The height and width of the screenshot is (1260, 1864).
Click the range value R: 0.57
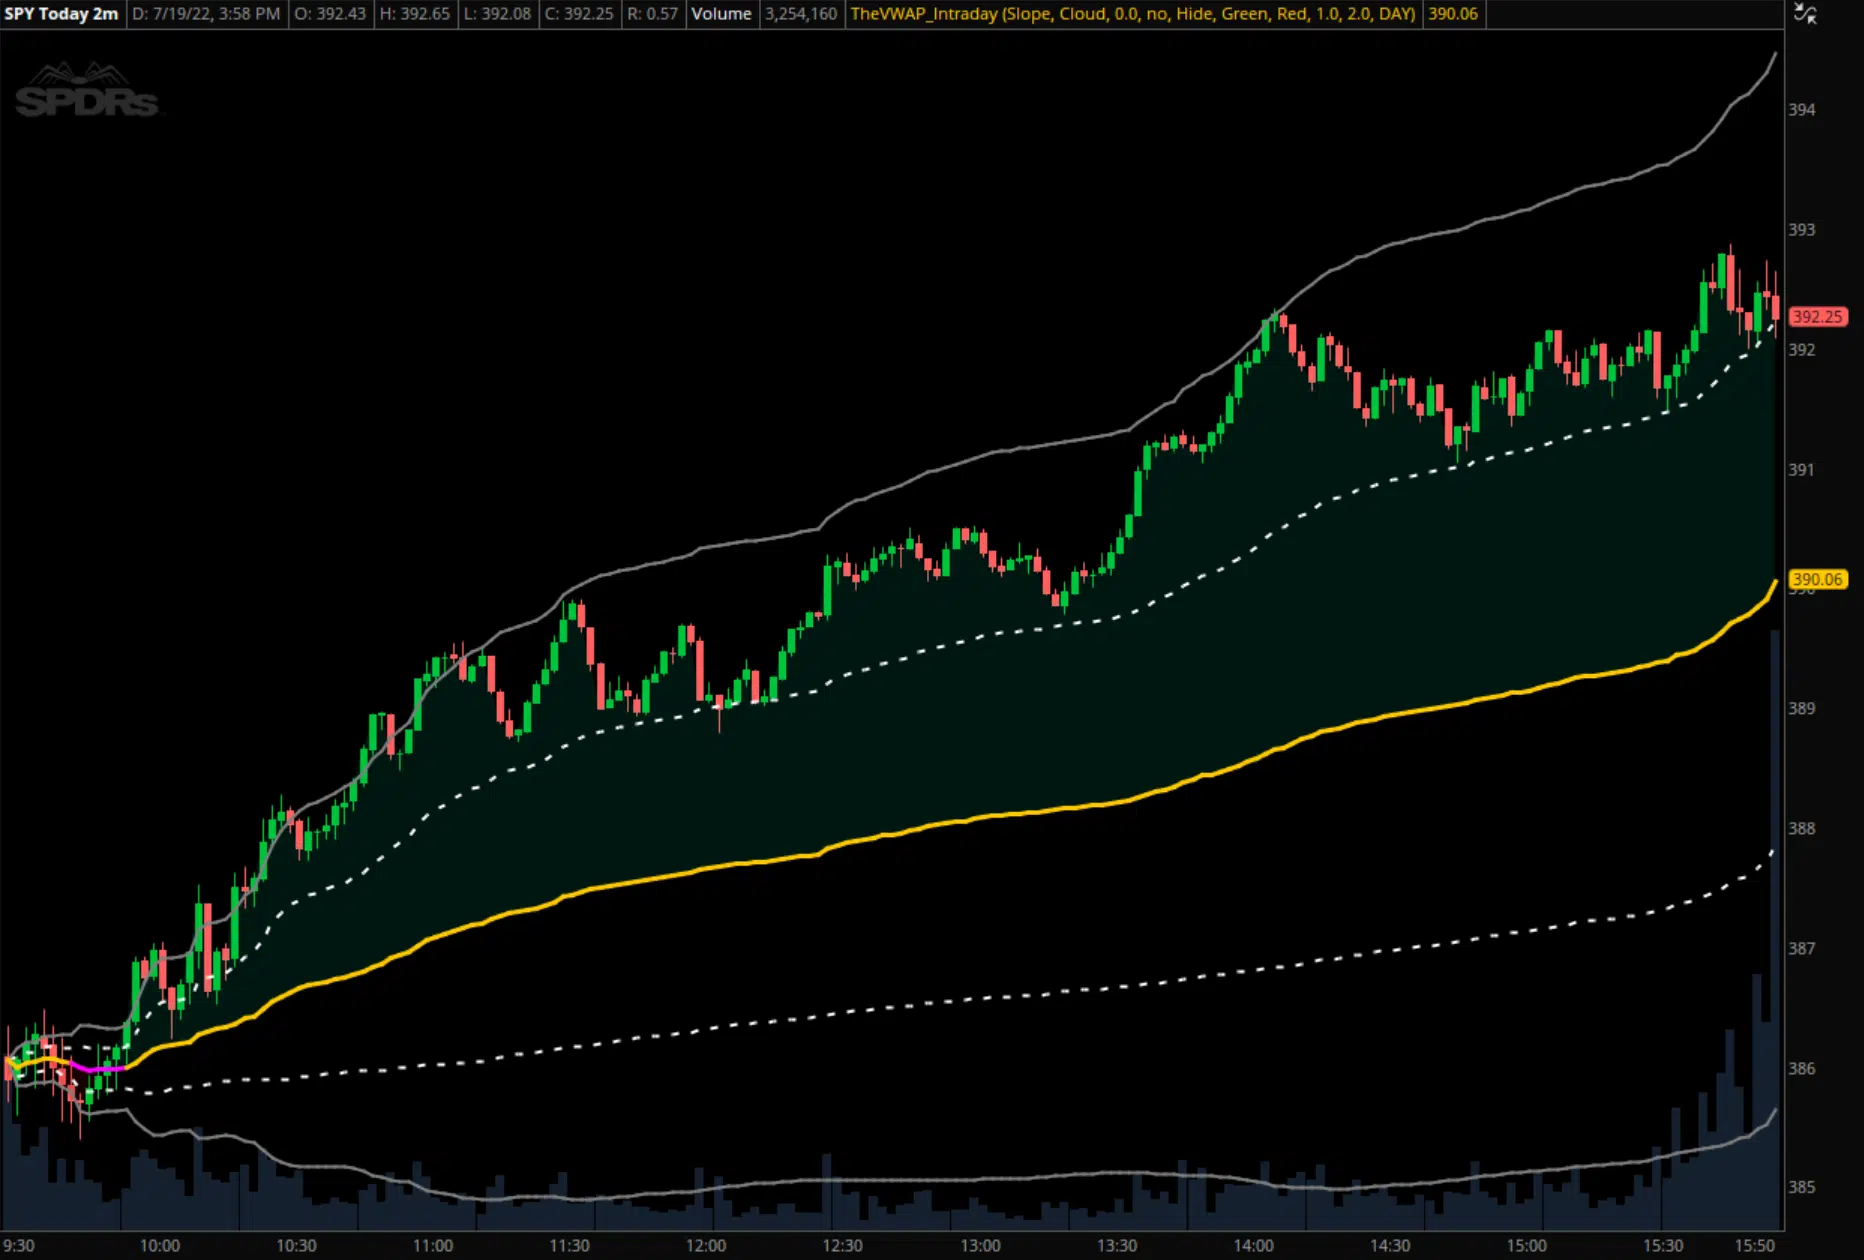click(x=652, y=14)
